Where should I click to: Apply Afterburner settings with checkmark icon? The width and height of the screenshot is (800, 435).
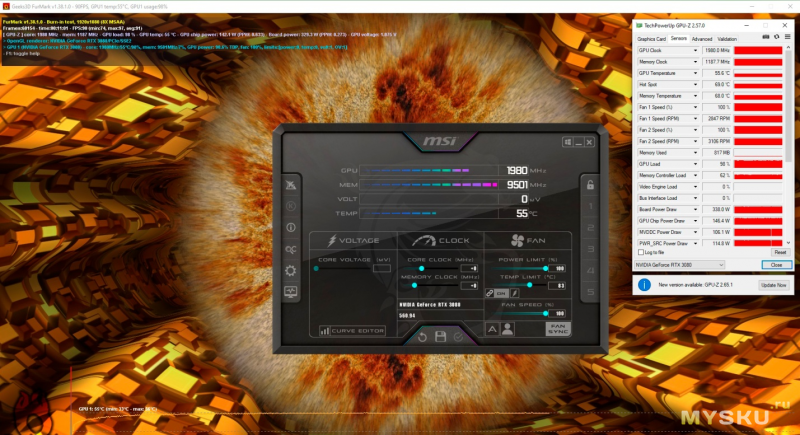point(458,337)
